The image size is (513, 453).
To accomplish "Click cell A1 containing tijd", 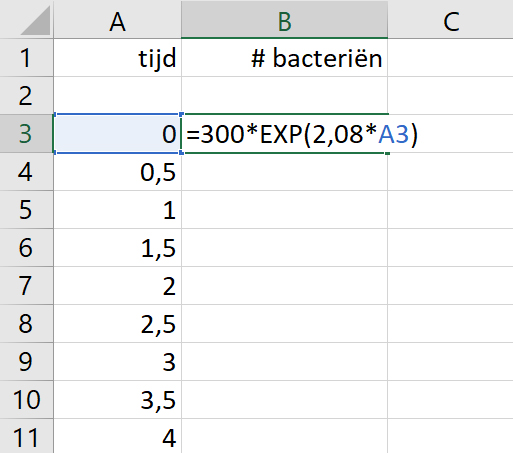I will pyautogui.click(x=117, y=58).
